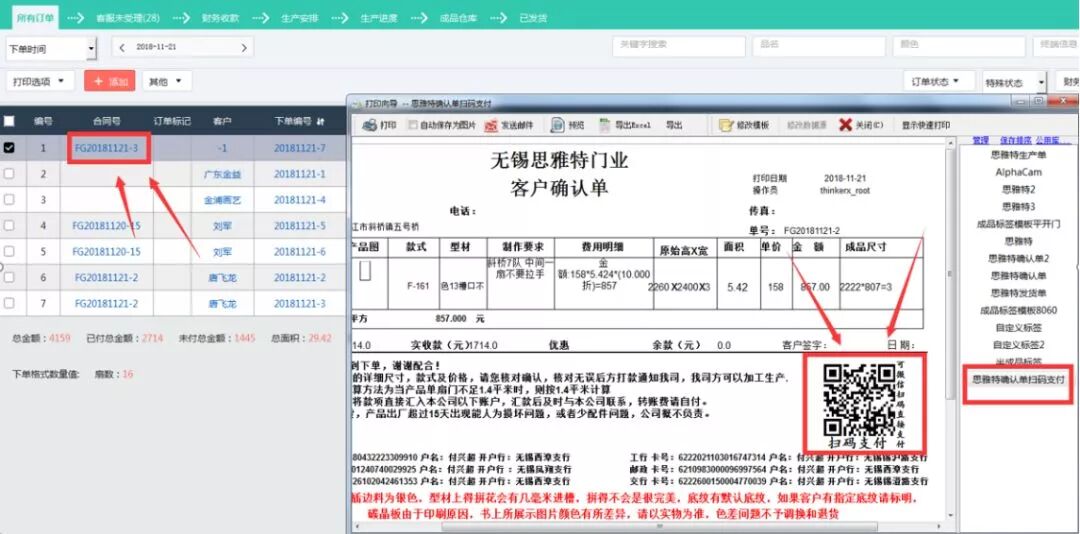Click the QR code 扫码支付 image

(859, 400)
